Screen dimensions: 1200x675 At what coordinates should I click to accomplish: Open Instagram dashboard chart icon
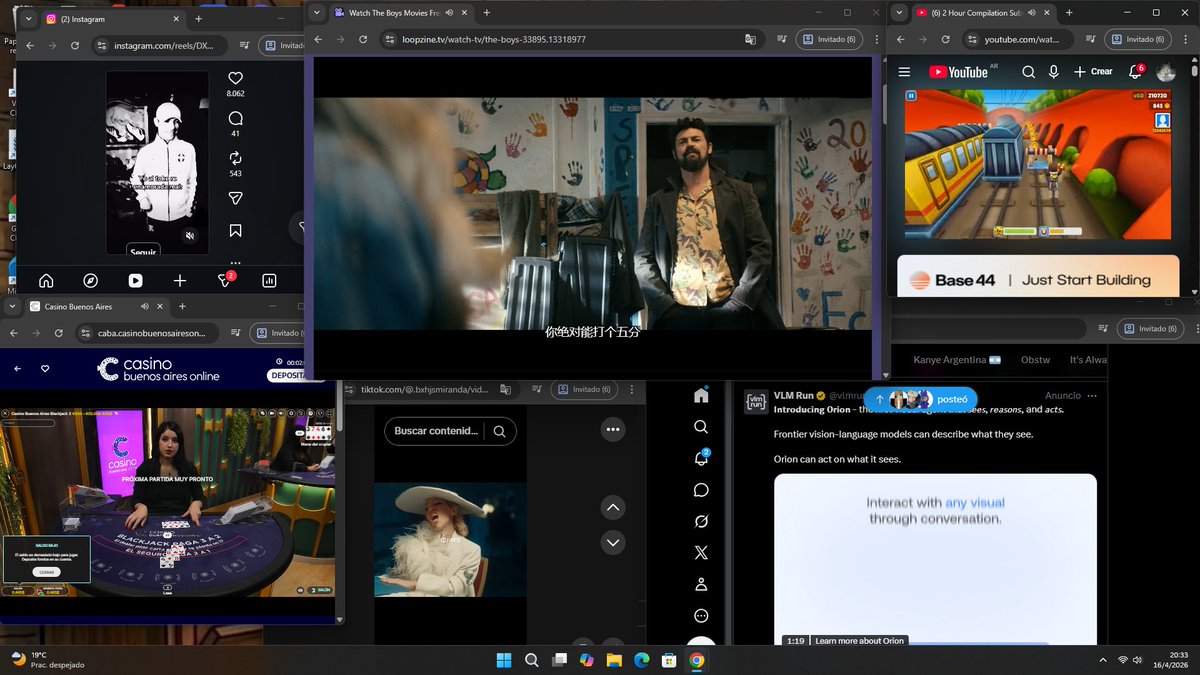pyautogui.click(x=269, y=281)
